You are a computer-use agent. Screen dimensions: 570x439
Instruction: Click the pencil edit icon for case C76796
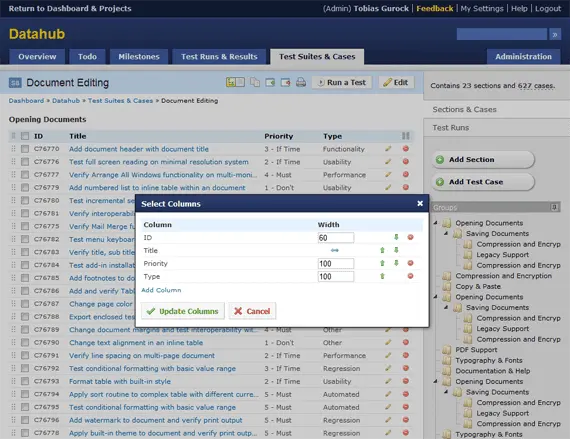point(388,420)
